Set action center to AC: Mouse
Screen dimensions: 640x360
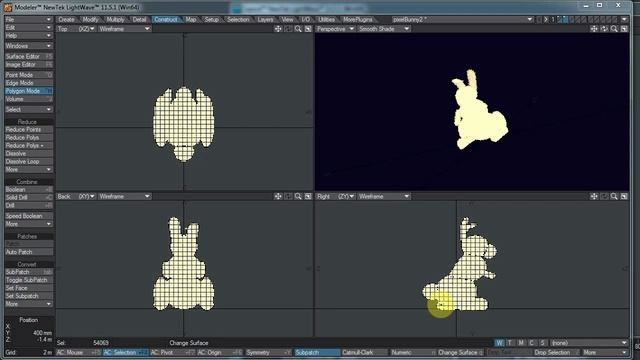click(78, 352)
